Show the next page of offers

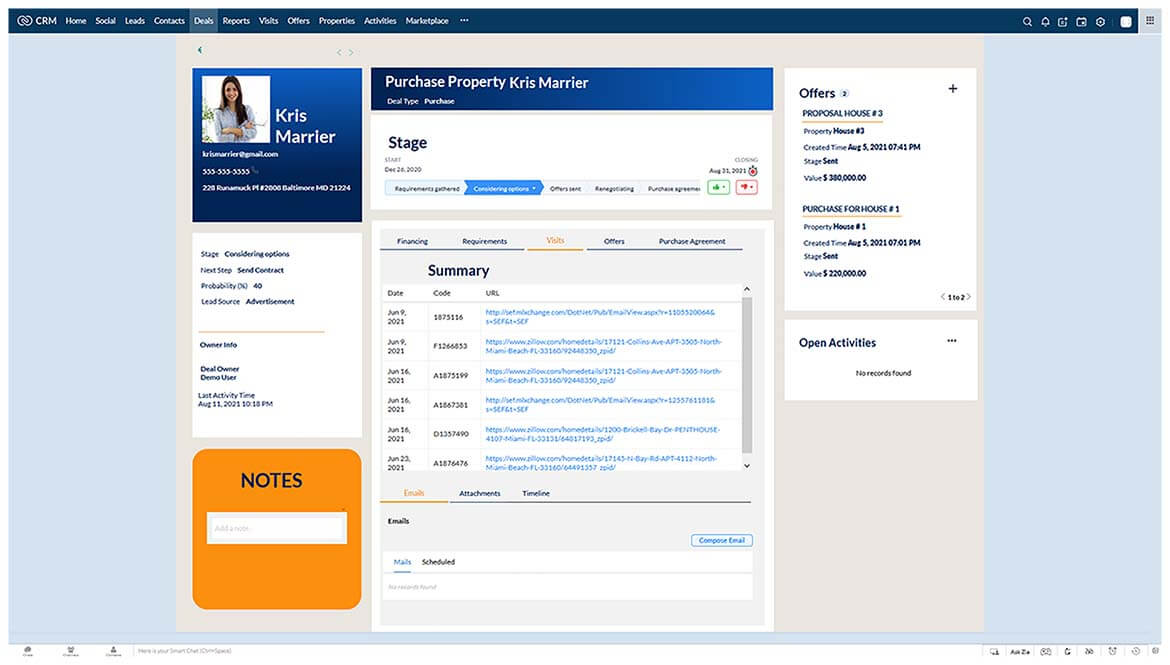click(x=969, y=297)
